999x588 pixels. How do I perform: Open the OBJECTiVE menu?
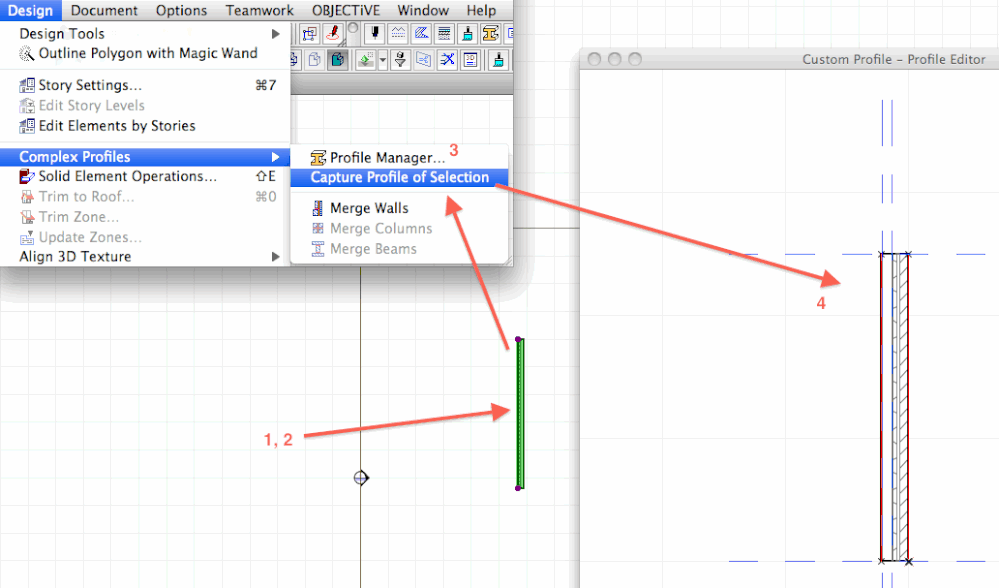pyautogui.click(x=345, y=10)
